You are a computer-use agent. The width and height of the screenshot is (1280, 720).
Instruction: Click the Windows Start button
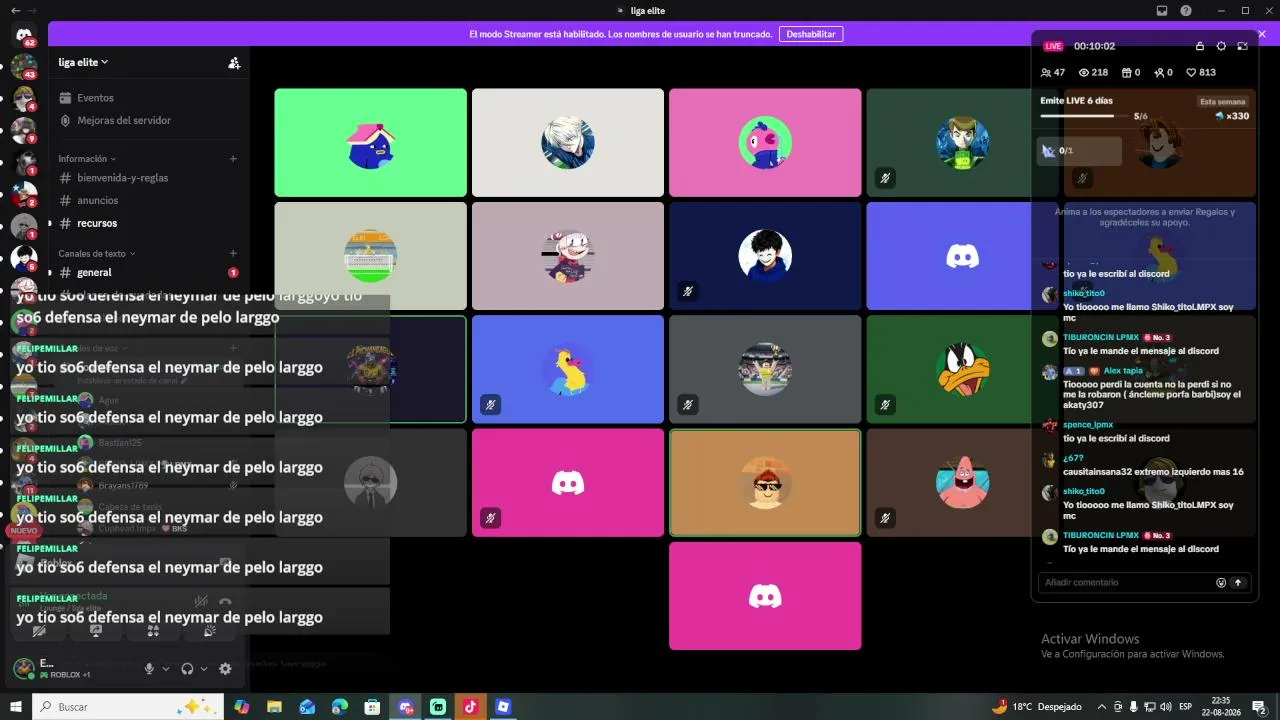tap(16, 707)
